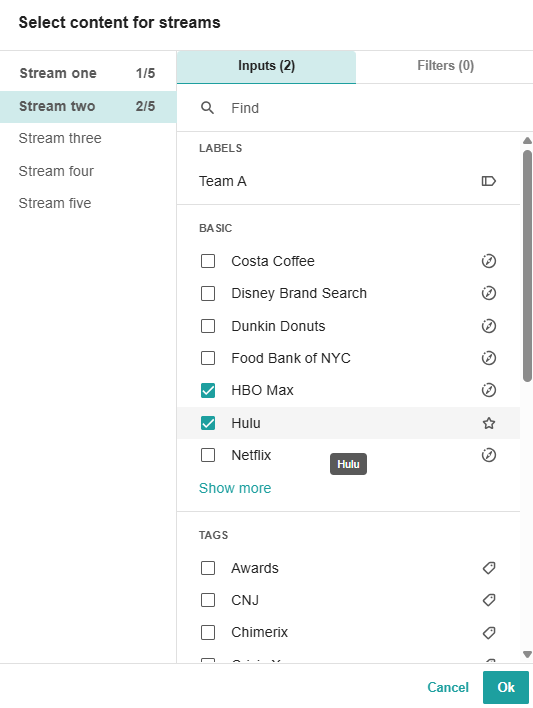Screen dimensions: 533x708
Task: Click the compass icon beside Disney Brand Search
Action: click(x=488, y=293)
